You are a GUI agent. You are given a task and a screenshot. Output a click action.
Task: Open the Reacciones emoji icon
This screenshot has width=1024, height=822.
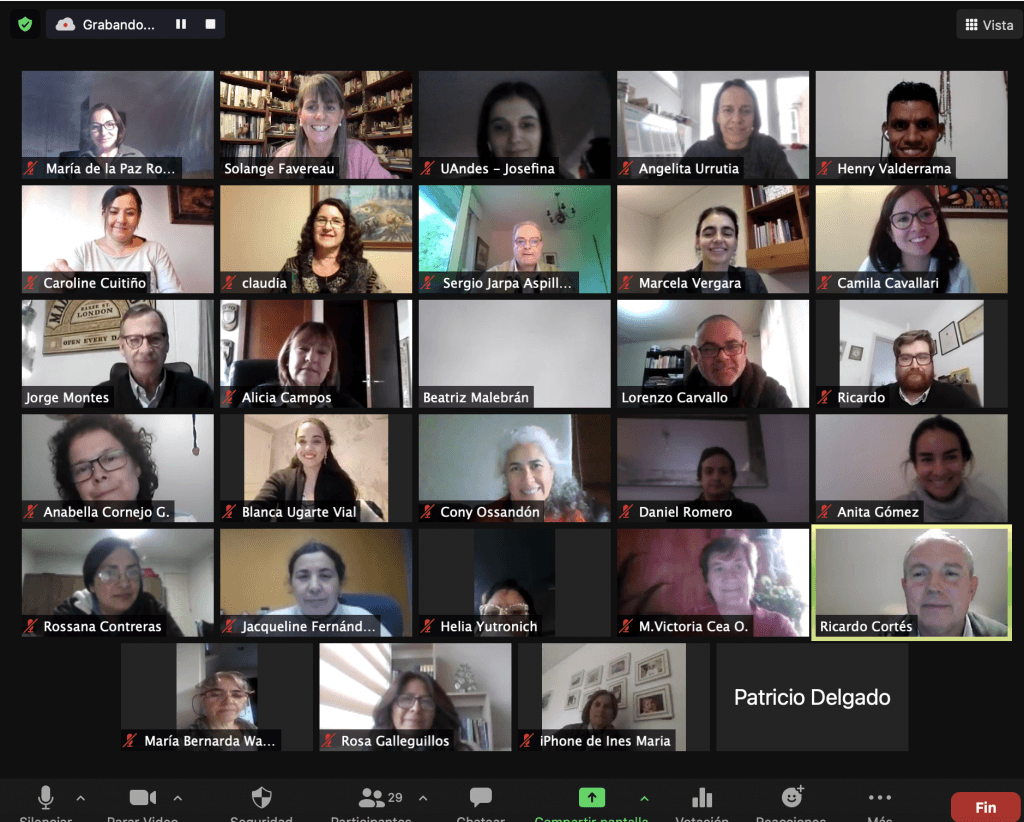792,797
